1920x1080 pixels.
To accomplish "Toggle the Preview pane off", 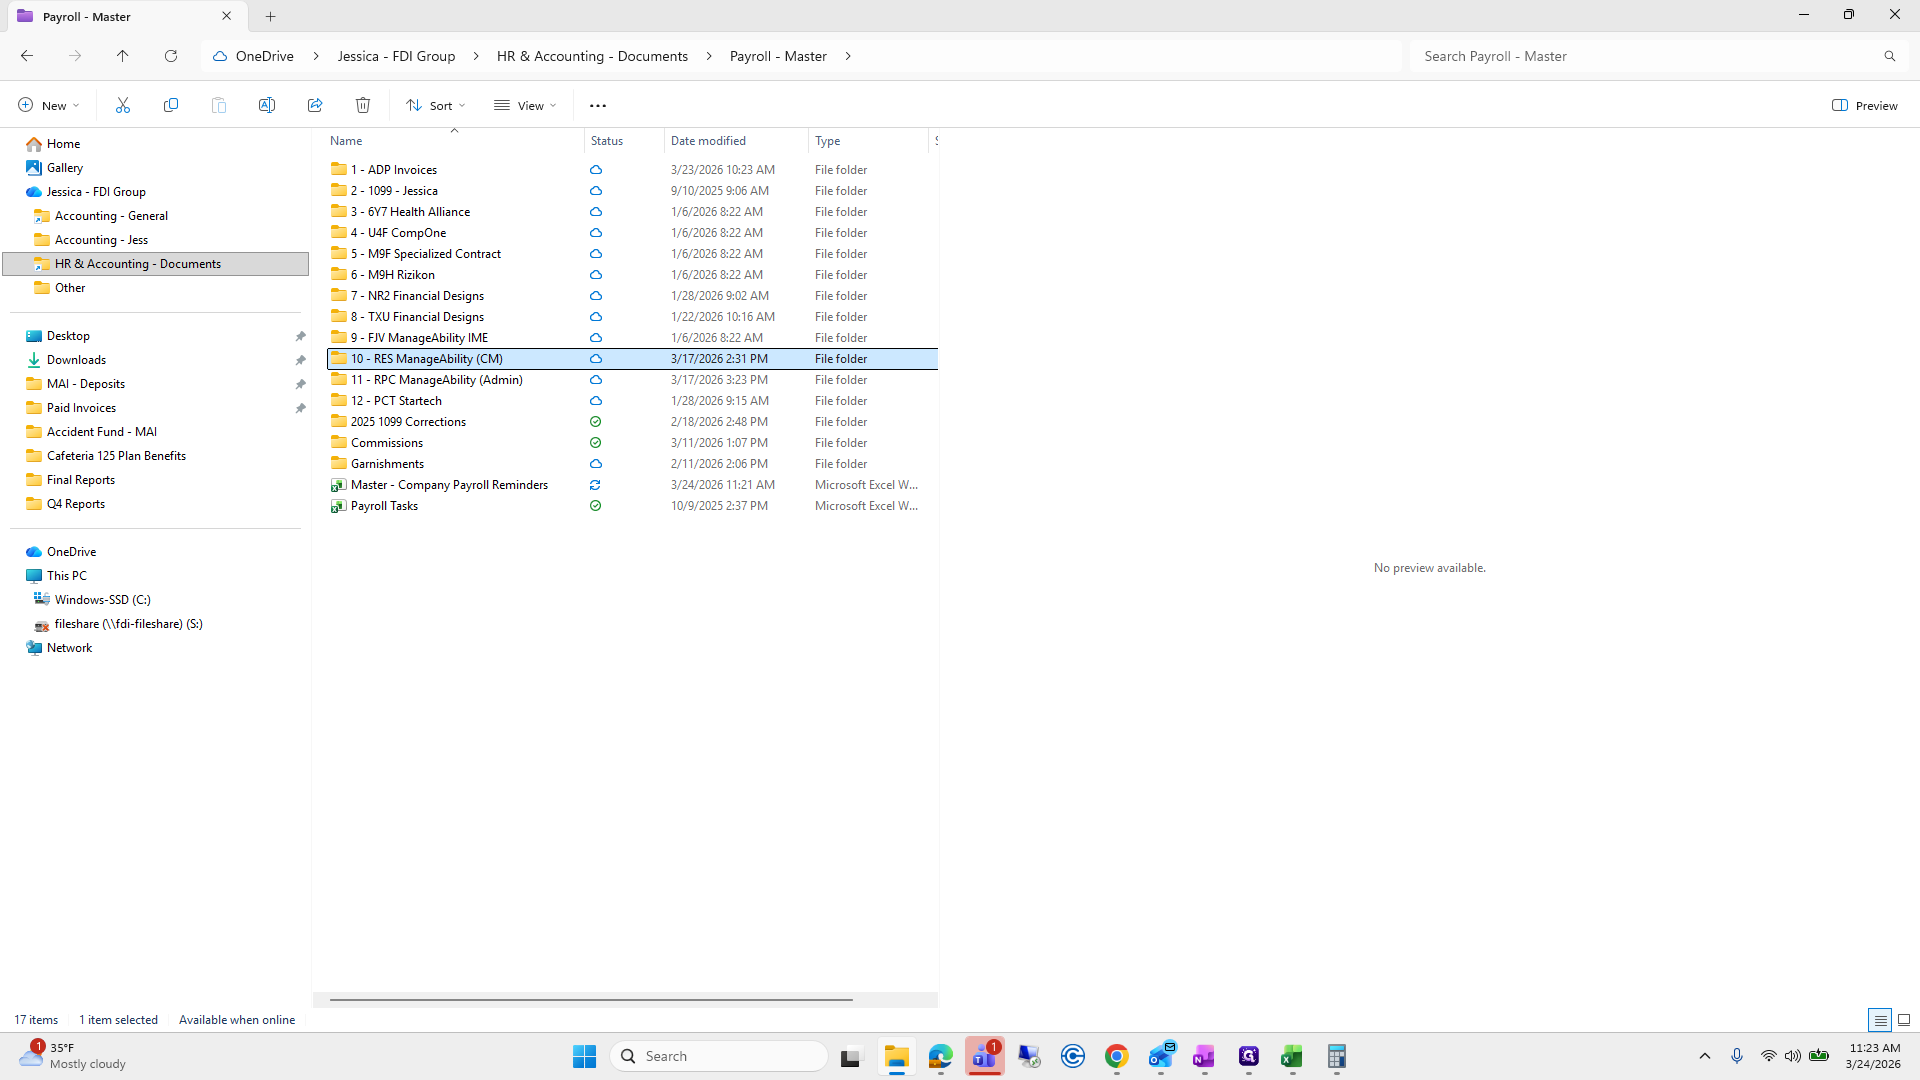I will coord(1865,105).
